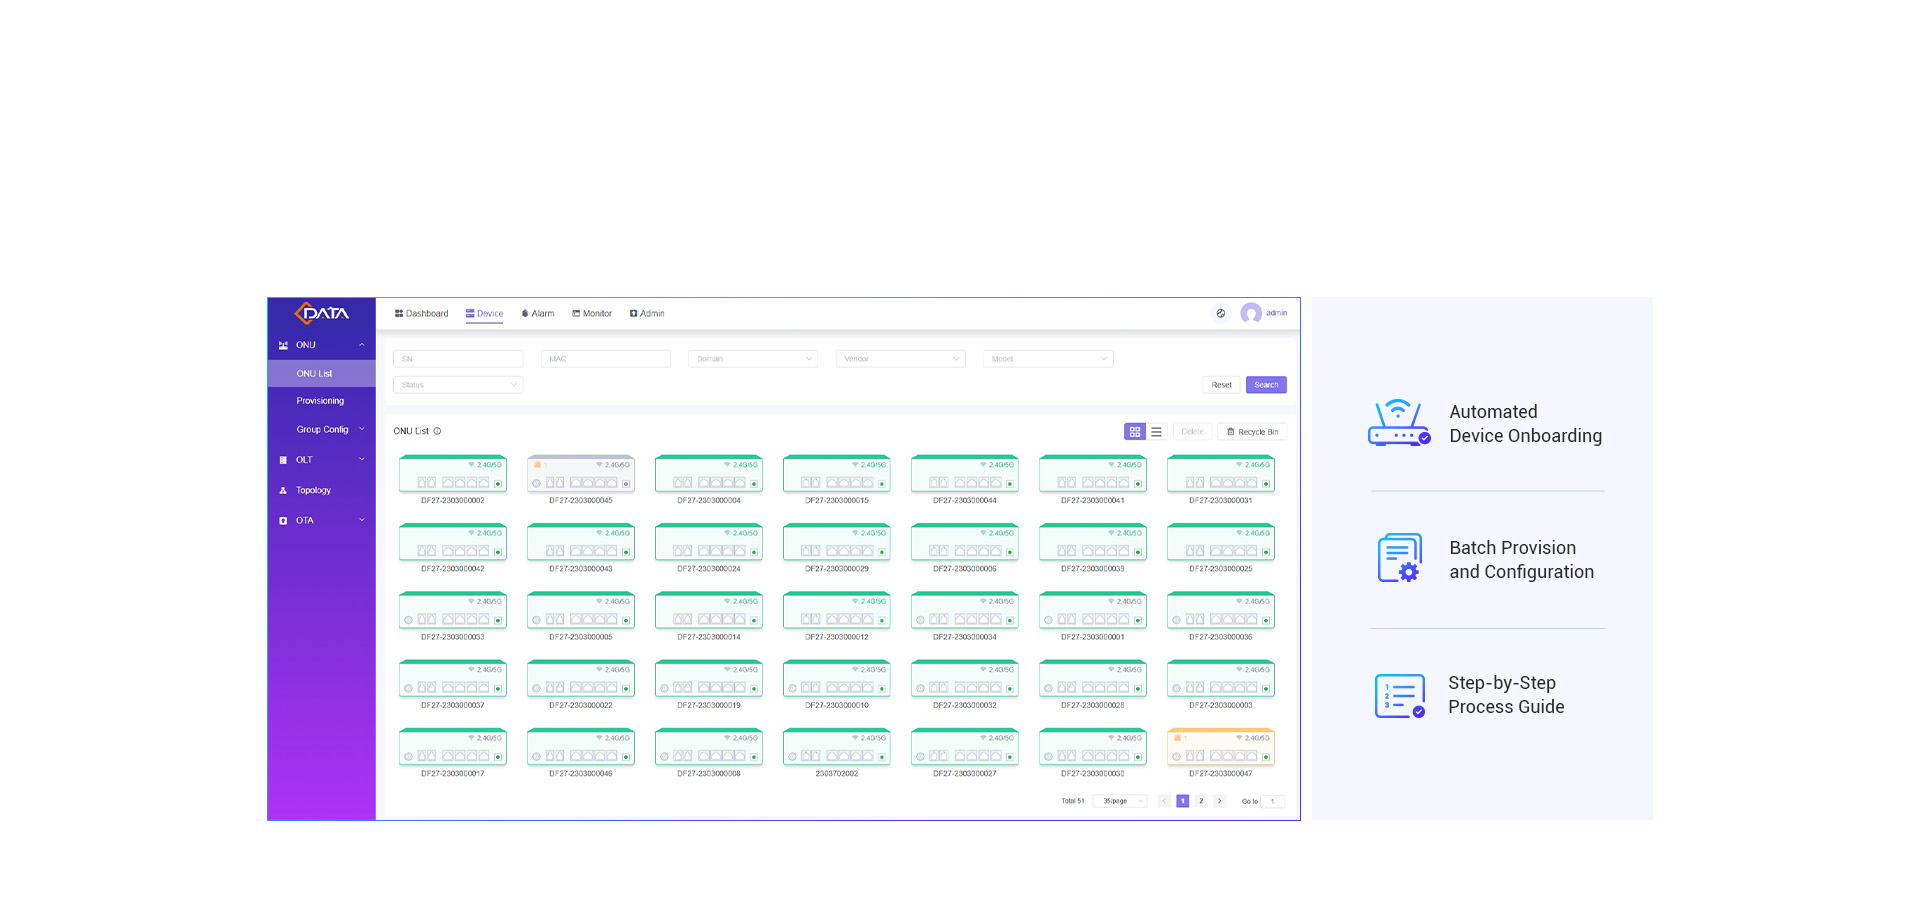This screenshot has width=1920, height=900.
Task: Open the Status filter dropdown
Action: 458,385
